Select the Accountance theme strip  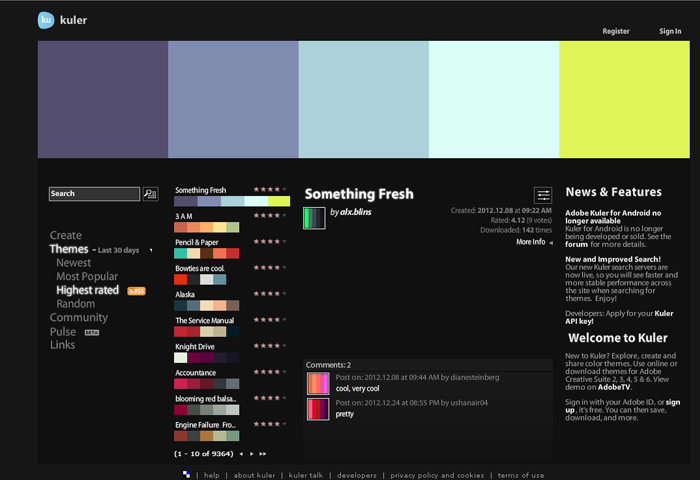(207, 384)
